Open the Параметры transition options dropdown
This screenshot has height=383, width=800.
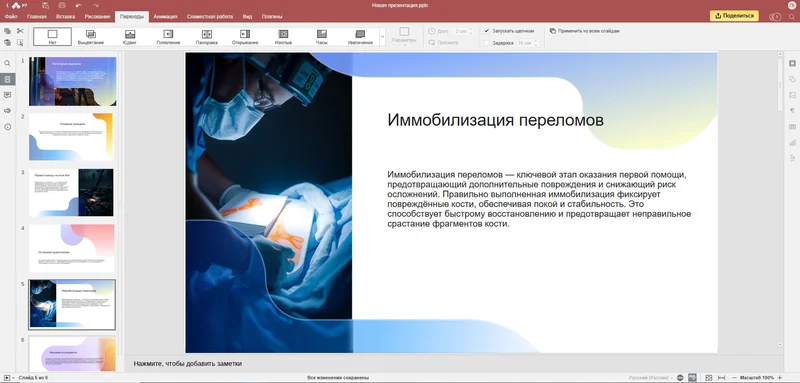[404, 37]
